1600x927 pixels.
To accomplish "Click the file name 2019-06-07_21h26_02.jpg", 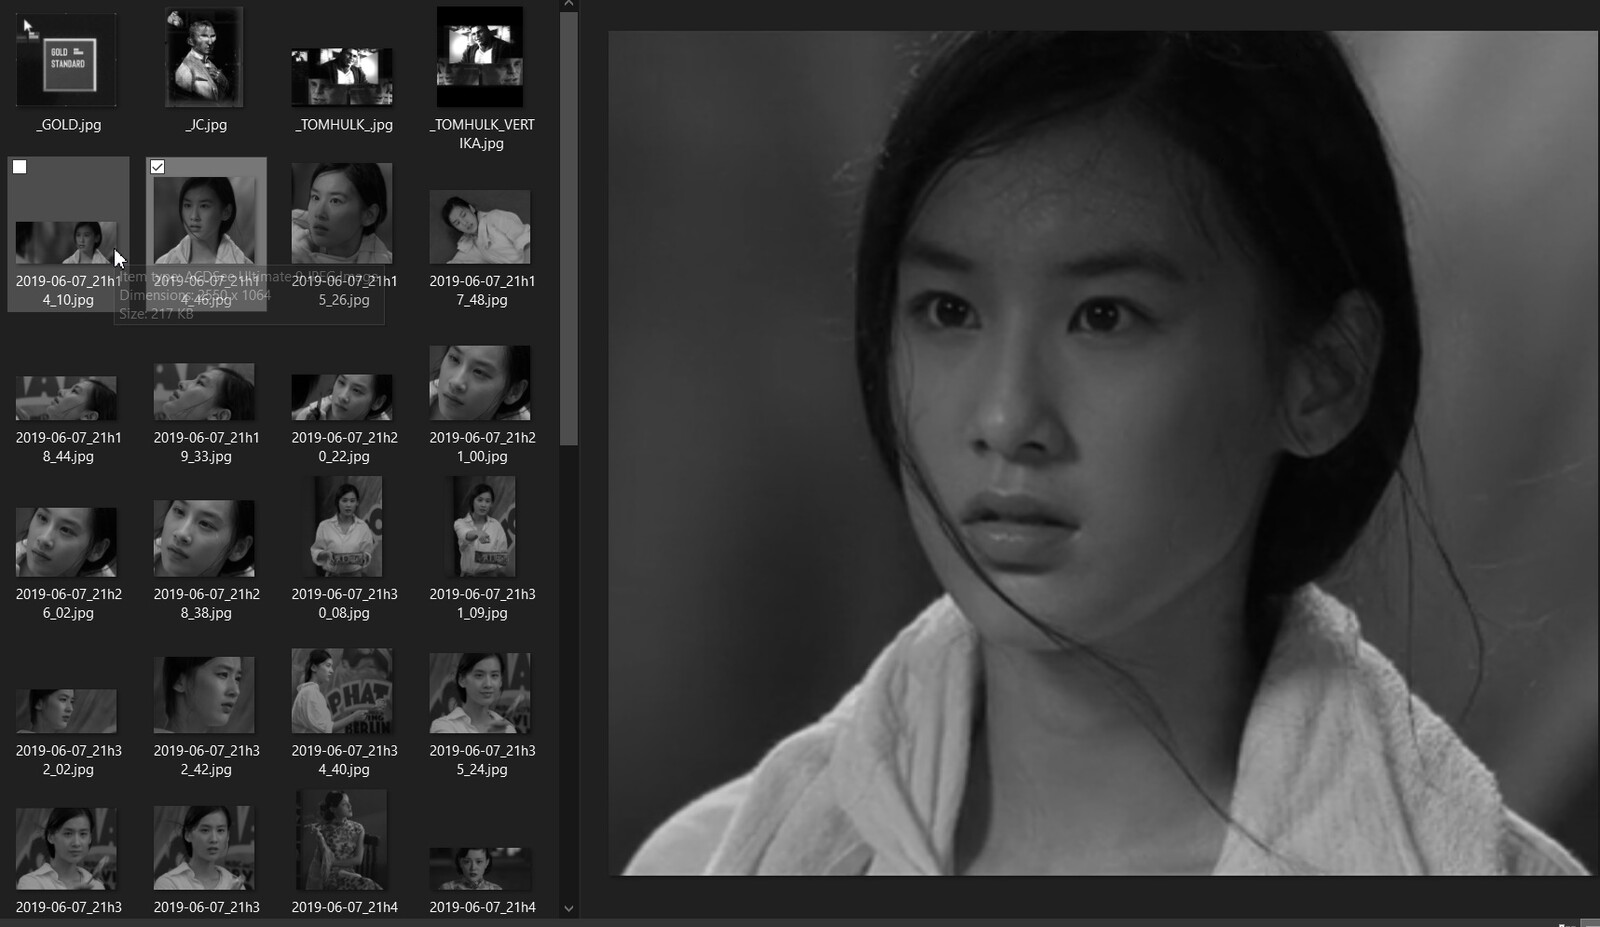I will point(68,603).
